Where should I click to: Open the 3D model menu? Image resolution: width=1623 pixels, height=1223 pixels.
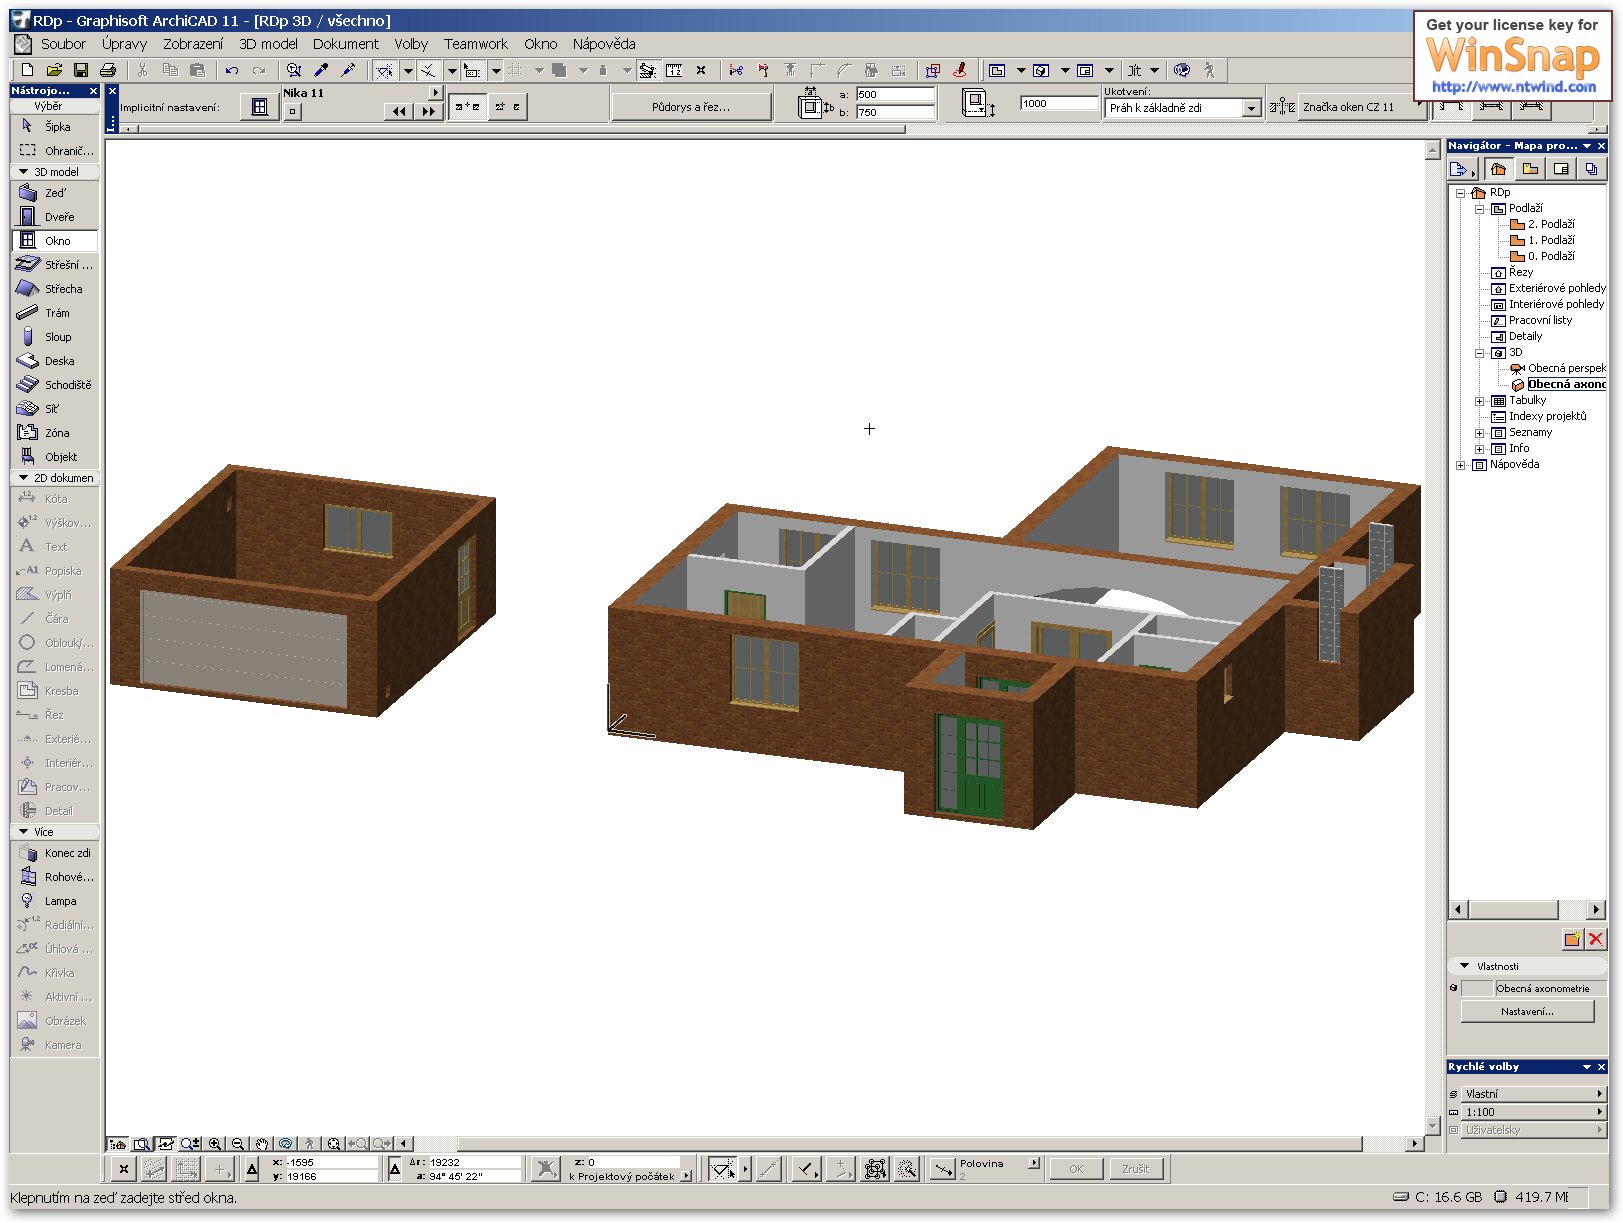[x=268, y=44]
